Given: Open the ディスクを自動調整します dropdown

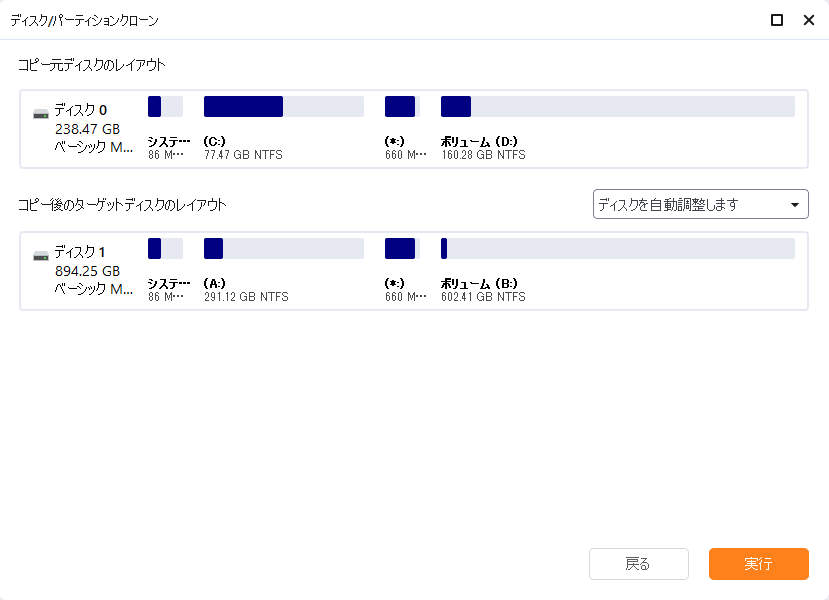Looking at the screenshot, I should pyautogui.click(x=700, y=205).
